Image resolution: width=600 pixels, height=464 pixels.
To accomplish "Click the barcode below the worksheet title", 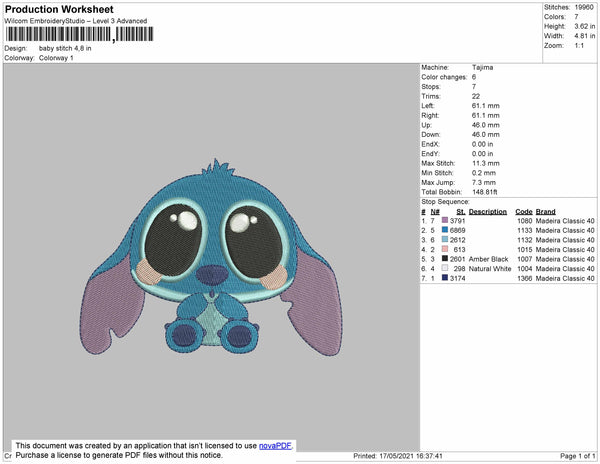I will [x=79, y=34].
